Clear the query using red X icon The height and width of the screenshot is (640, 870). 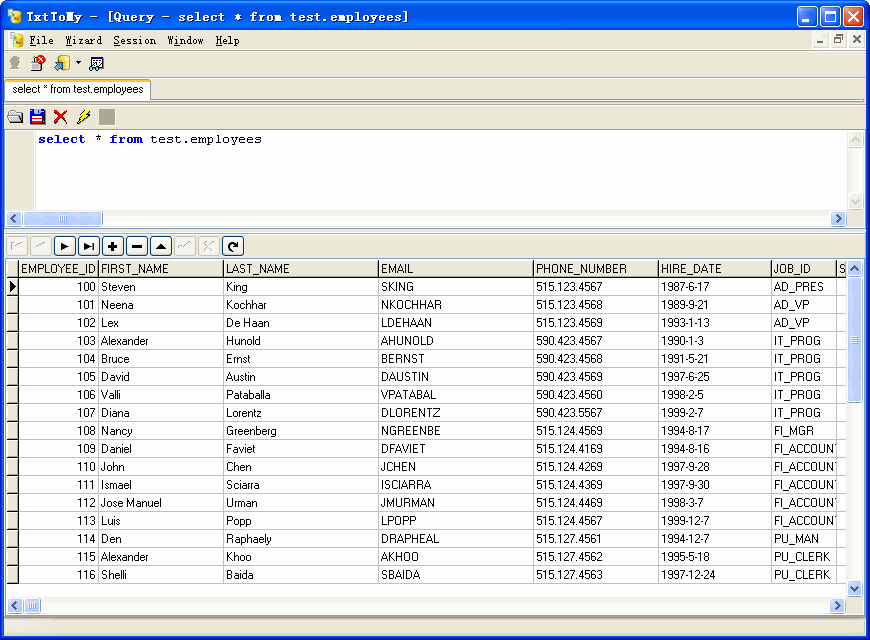pos(60,117)
